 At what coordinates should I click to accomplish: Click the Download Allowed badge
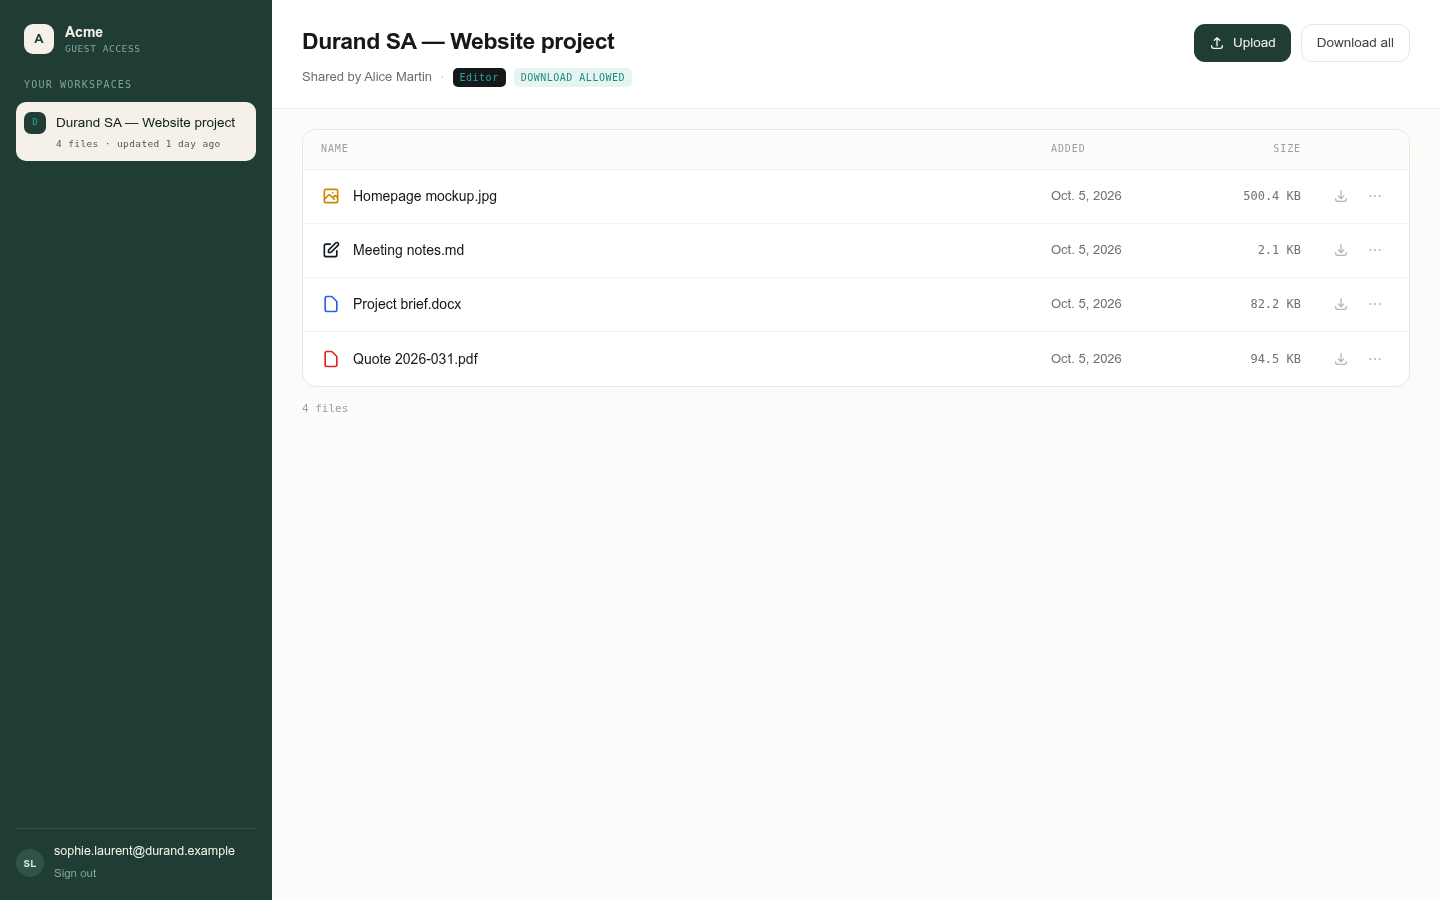573,77
